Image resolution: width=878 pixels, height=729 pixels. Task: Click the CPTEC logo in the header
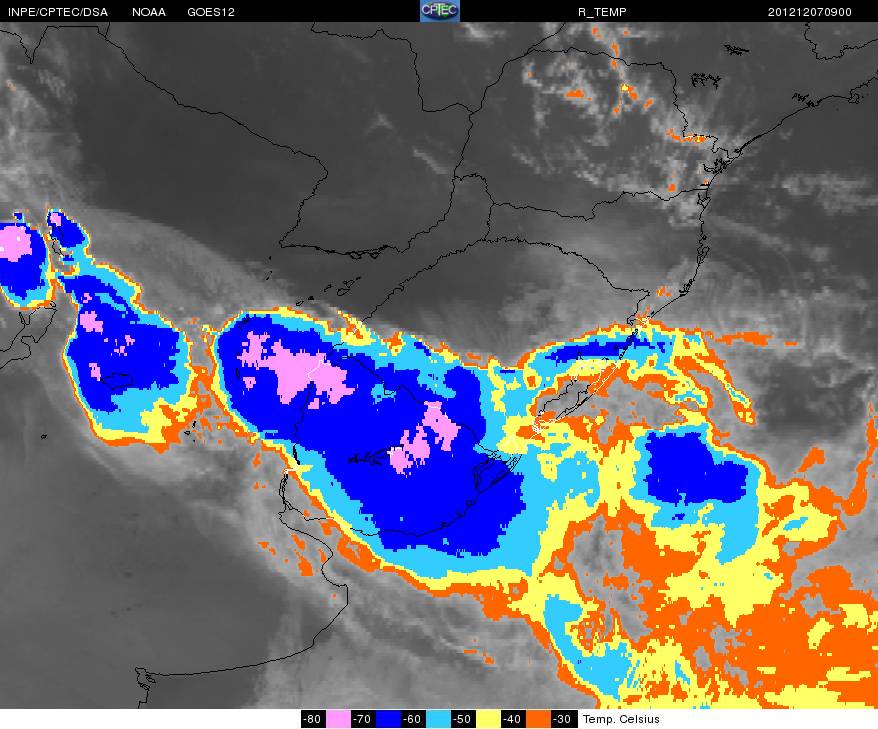click(440, 11)
